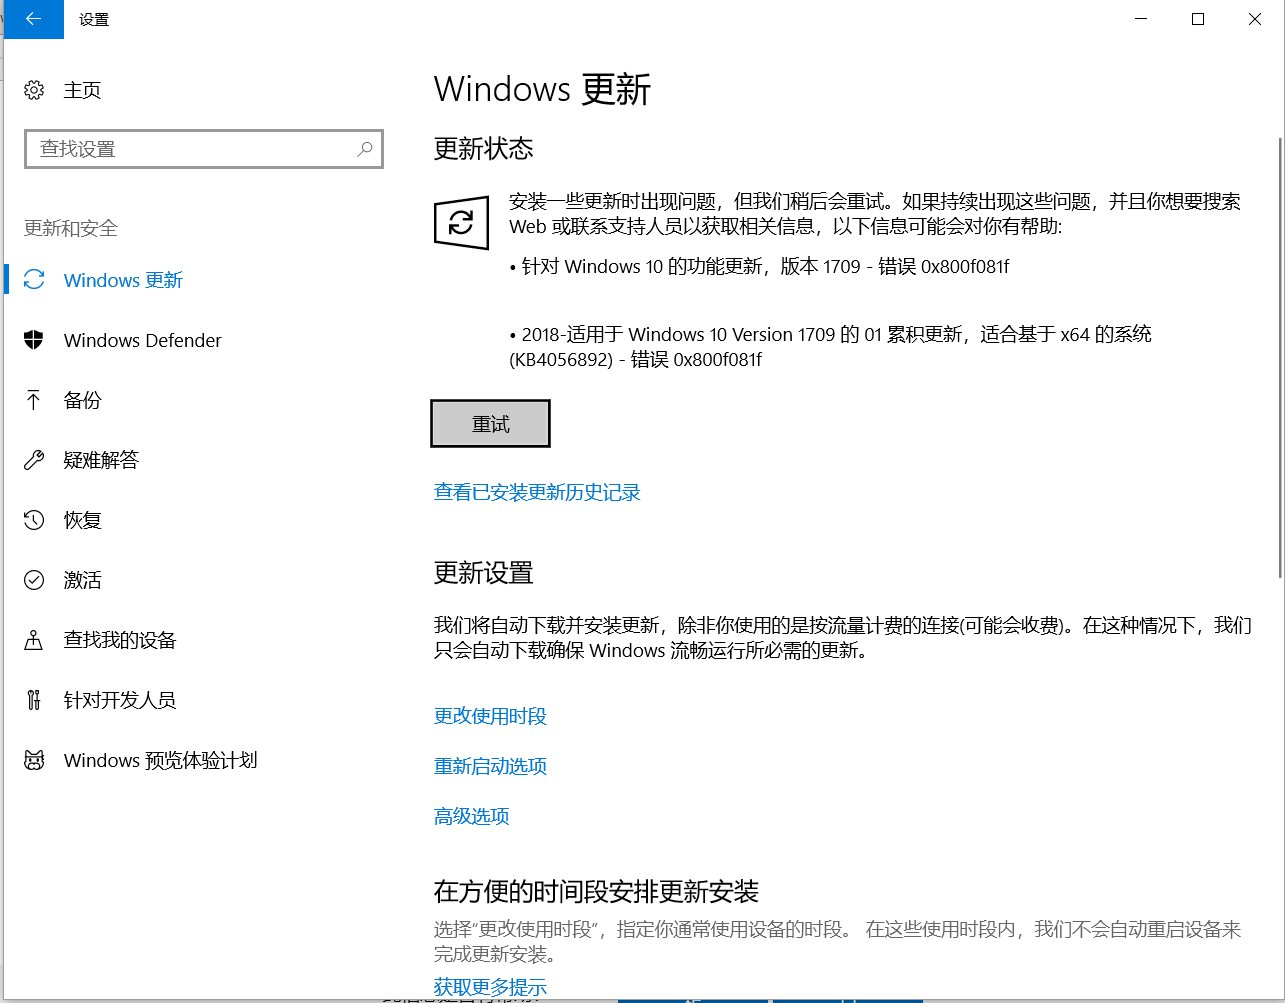Maximize the 设置 window
The width and height of the screenshot is (1285, 1003).
click(1198, 19)
